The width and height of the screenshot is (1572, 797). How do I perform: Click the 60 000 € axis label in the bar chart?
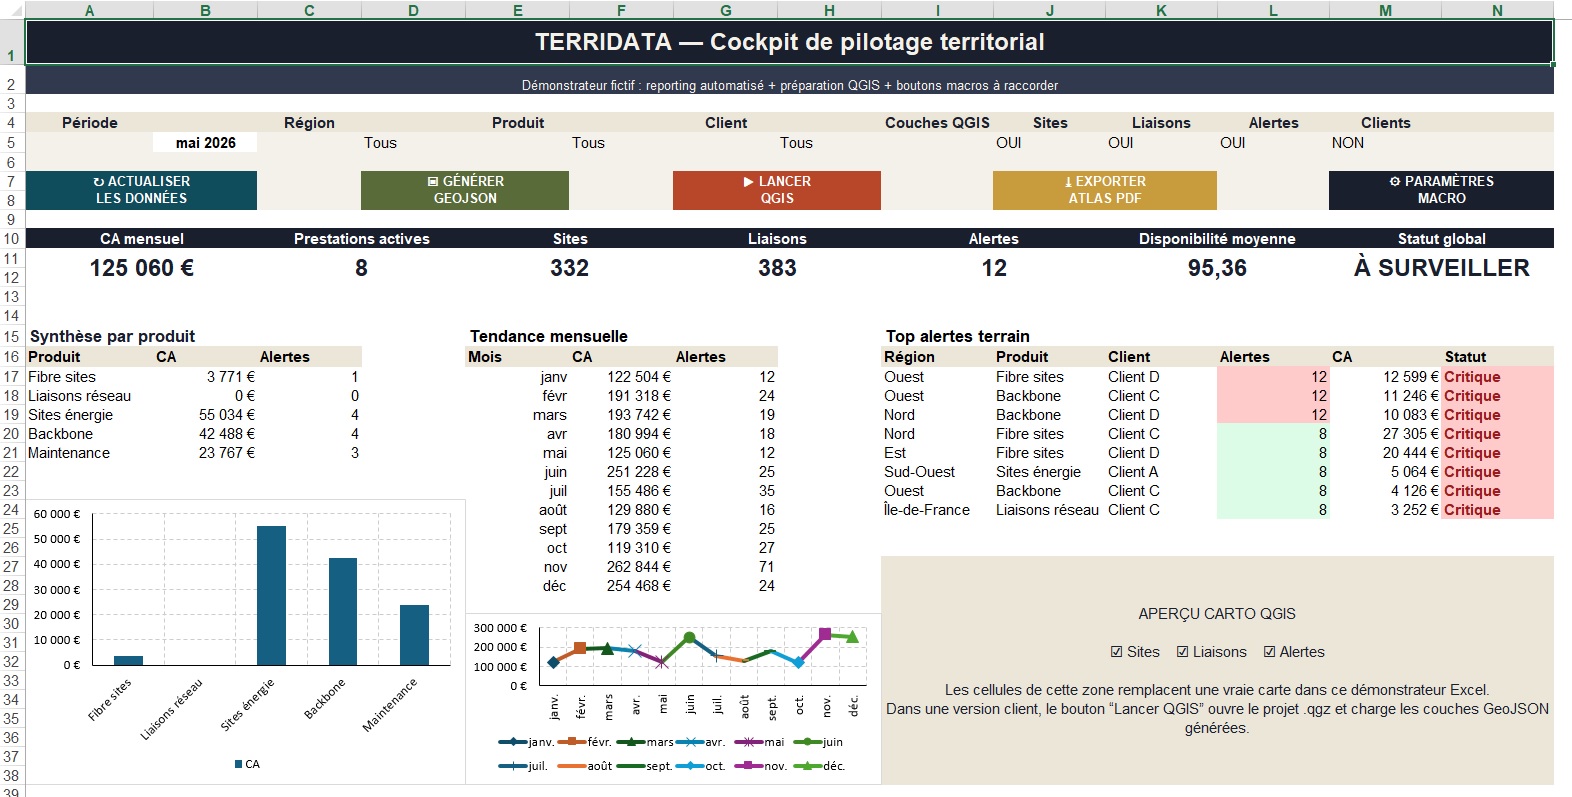(x=57, y=514)
